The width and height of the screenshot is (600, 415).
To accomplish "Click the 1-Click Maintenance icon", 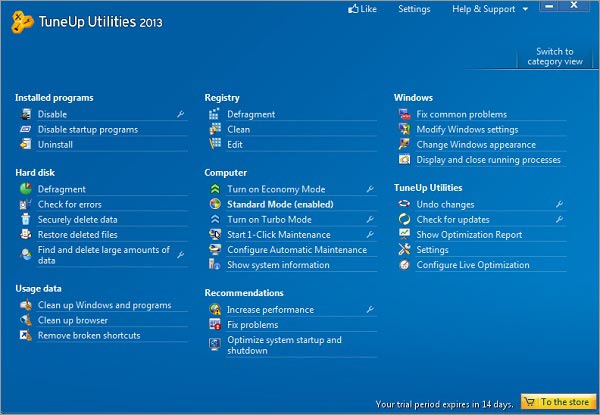I will tap(215, 234).
